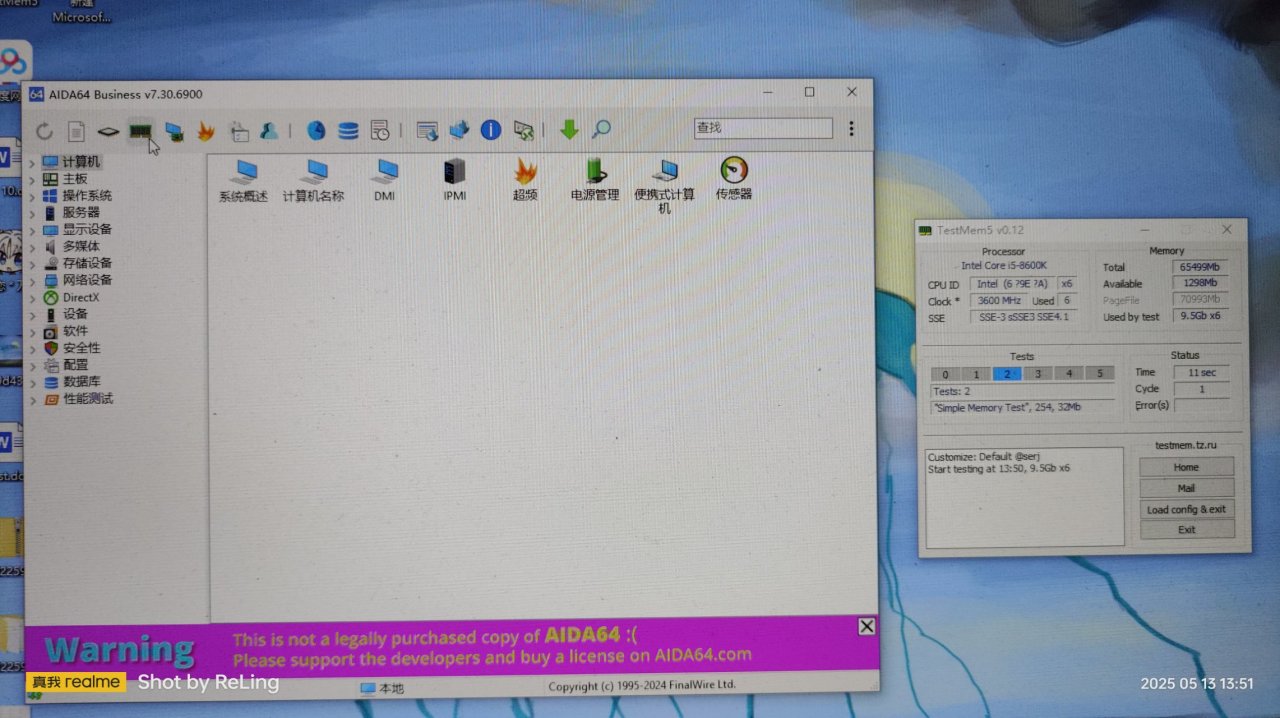The image size is (1280, 718).
Task: Select test block 4 in TestMem5
Action: coord(1069,373)
